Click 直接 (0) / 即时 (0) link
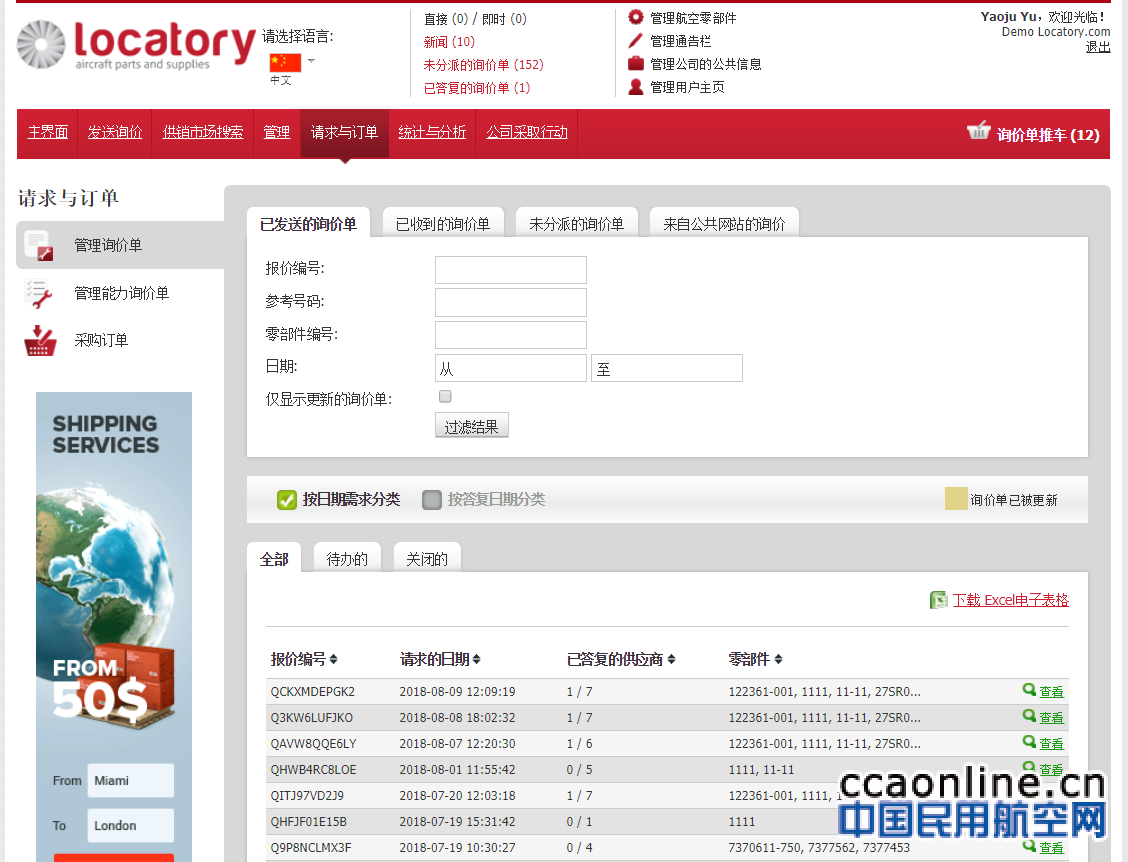1128x862 pixels. 475,19
